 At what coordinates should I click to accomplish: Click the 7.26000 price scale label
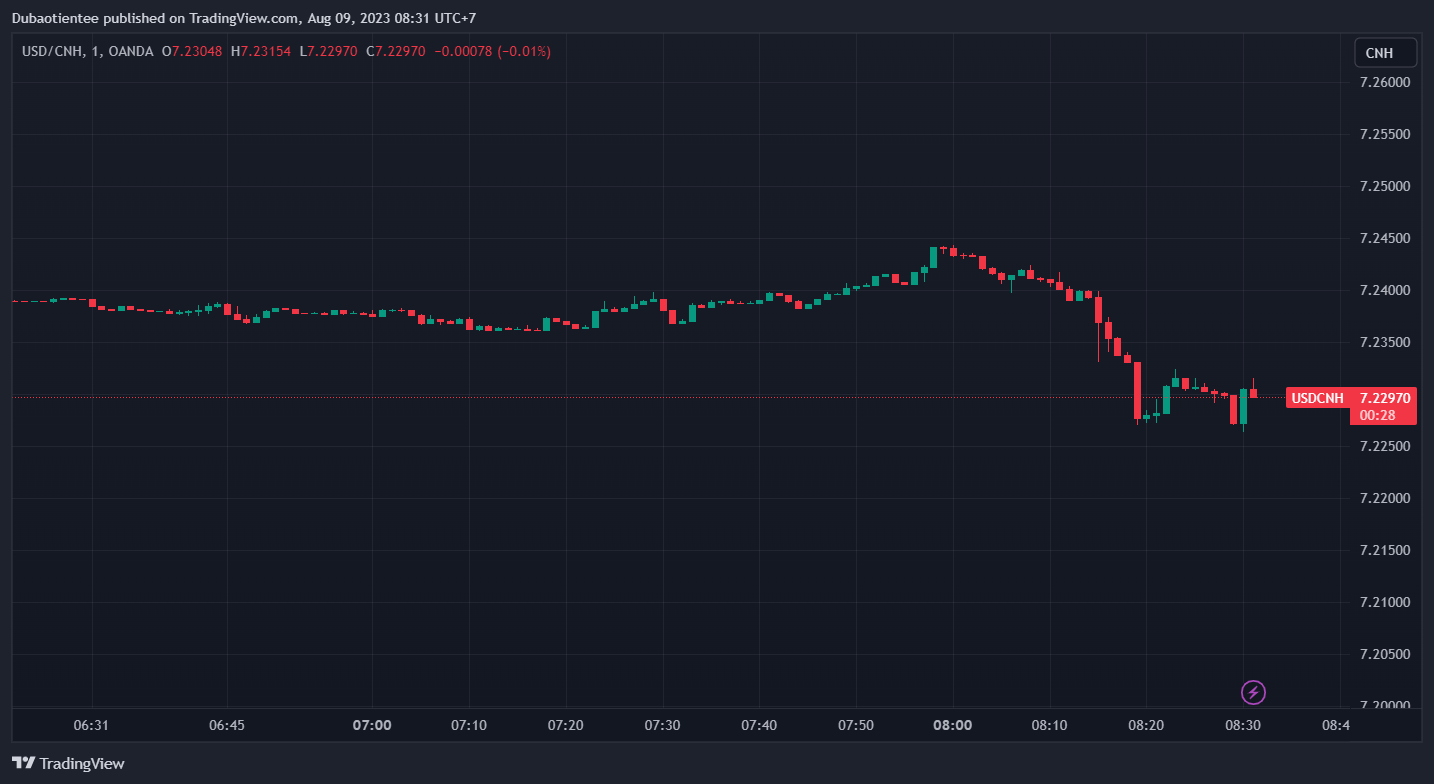pos(1385,82)
